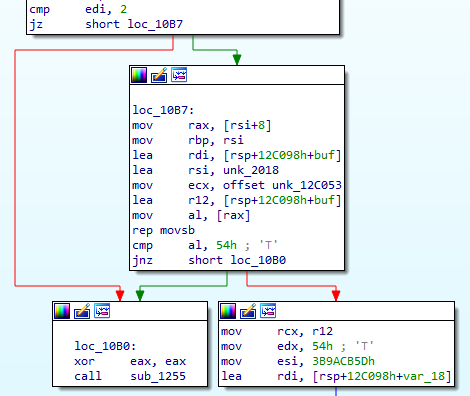Click the edit pencil icon in loc_10B0 block
Image resolution: width=470 pixels, height=396 pixels.
click(x=82, y=311)
